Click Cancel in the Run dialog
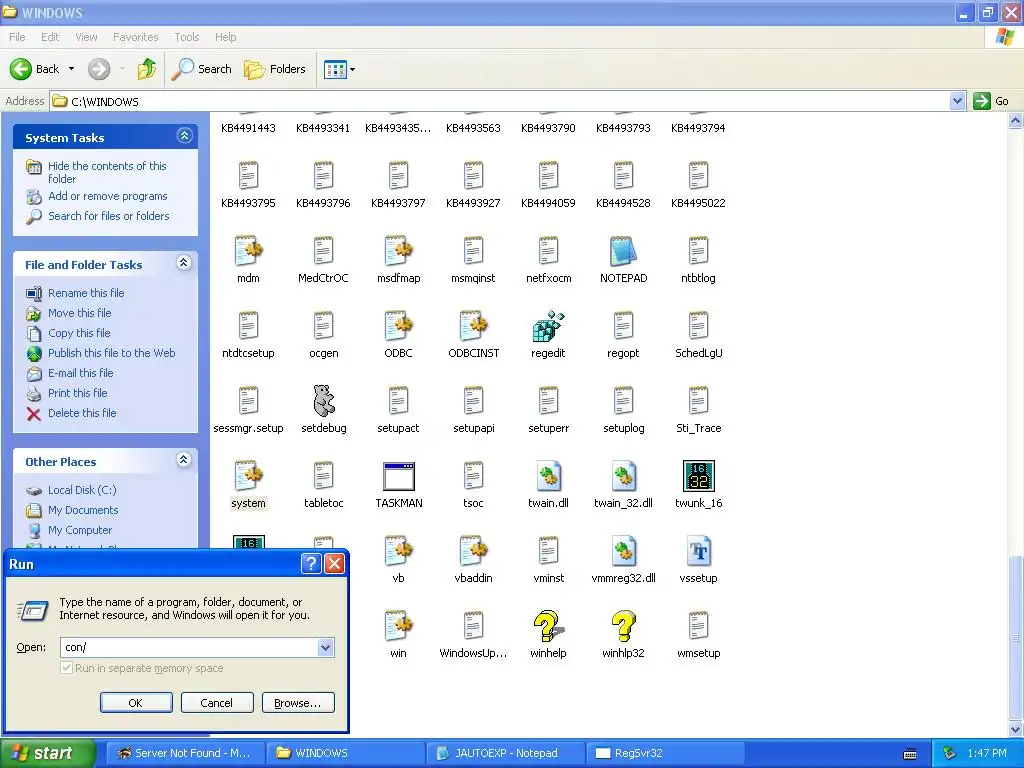The image size is (1024, 768). click(x=217, y=703)
